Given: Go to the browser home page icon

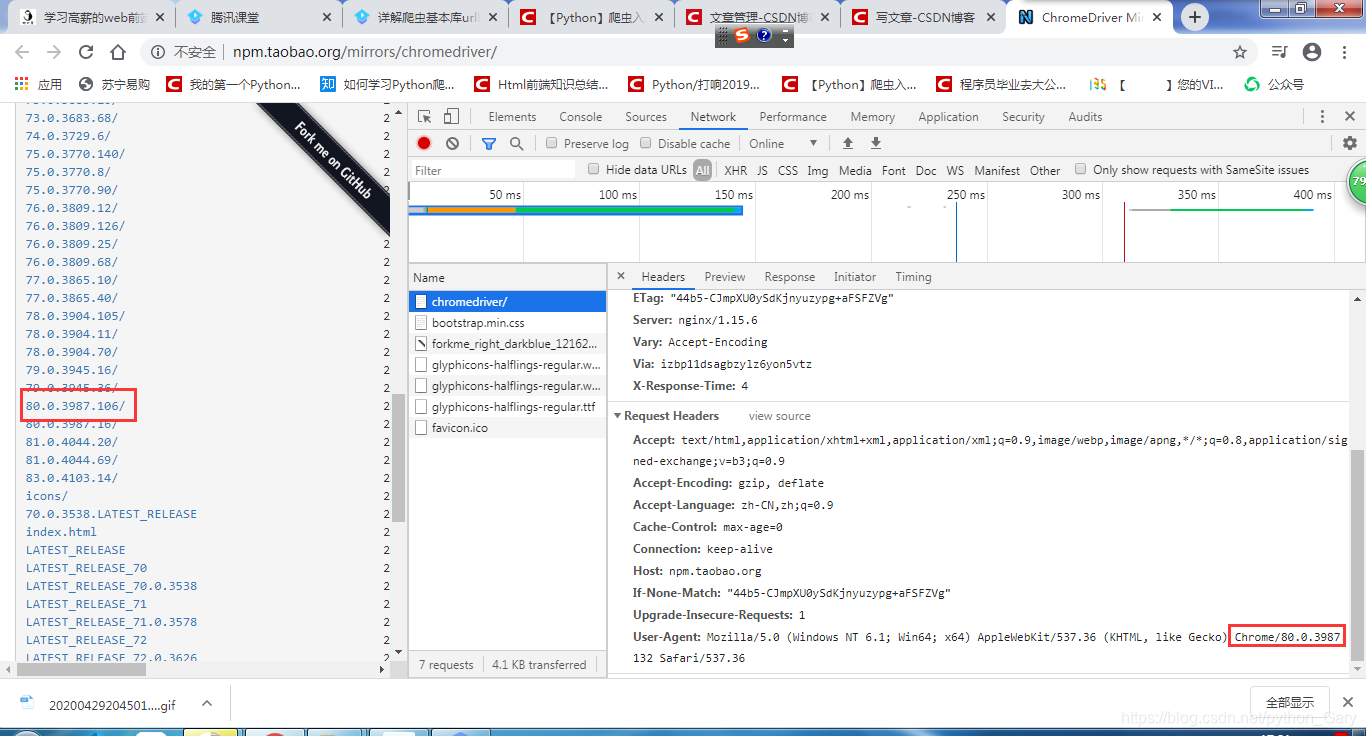Looking at the screenshot, I should [118, 52].
